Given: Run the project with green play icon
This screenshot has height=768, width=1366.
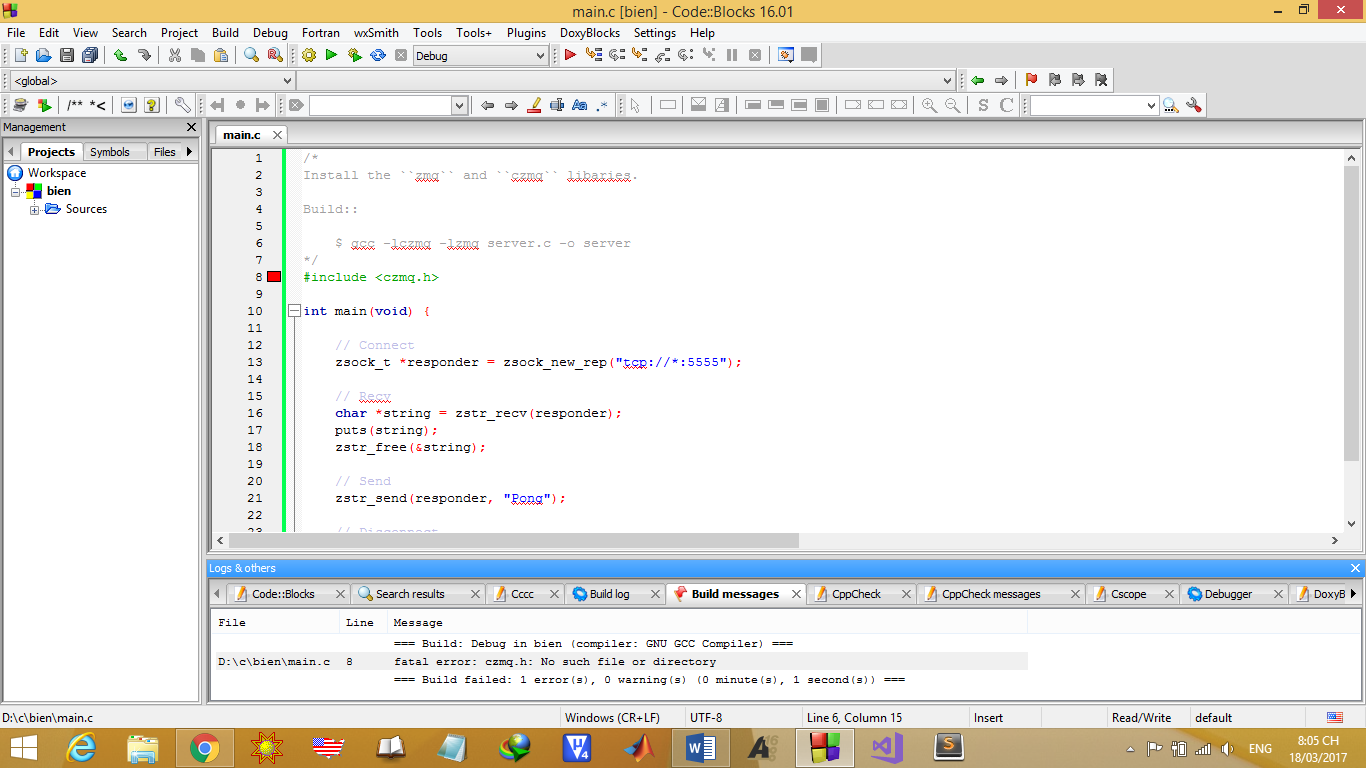Looking at the screenshot, I should click(x=331, y=56).
